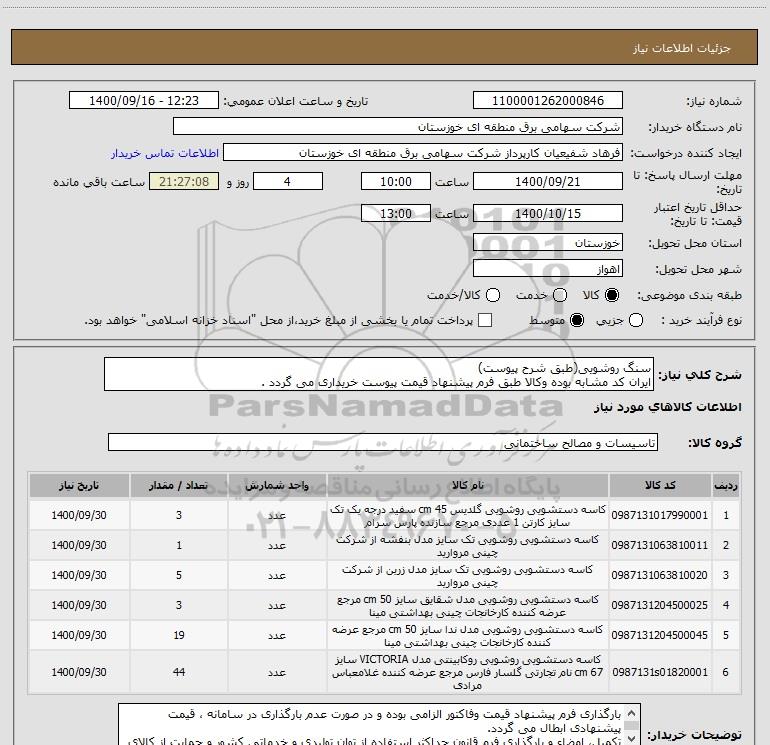Select the کالا/خدمت radio button

493,295
